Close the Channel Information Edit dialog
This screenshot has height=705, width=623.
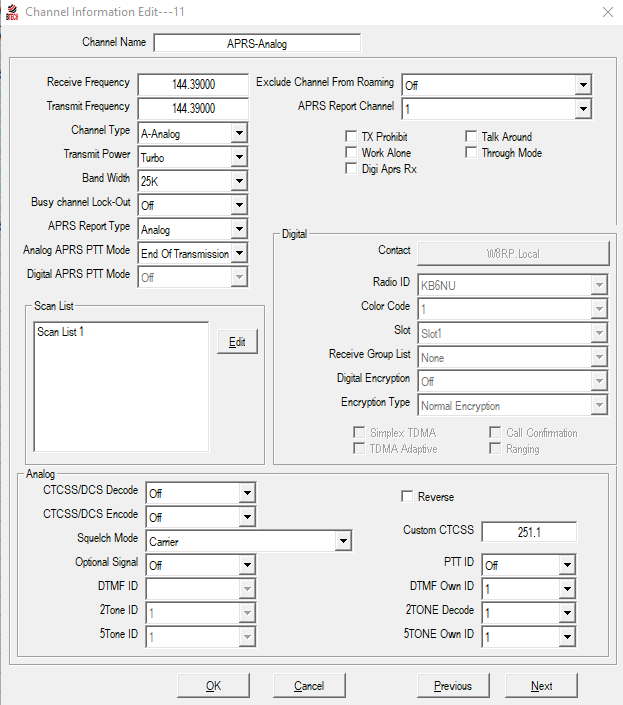coord(606,11)
